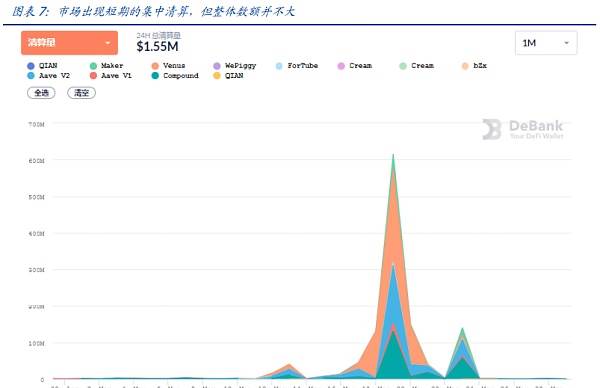Toggle the Maker series legend
The height and width of the screenshot is (388, 600).
pyautogui.click(x=107, y=66)
